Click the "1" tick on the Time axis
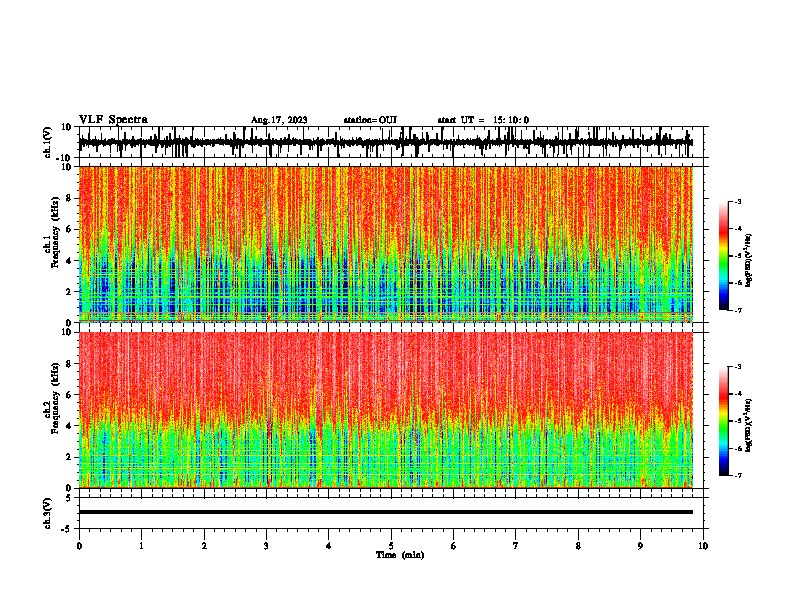This screenshot has height=612, width=792. 141,546
